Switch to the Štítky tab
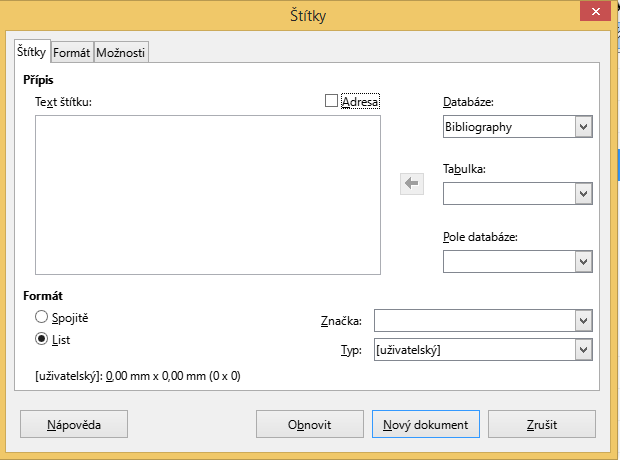Screen dimensions: 620x460 (x=32, y=51)
